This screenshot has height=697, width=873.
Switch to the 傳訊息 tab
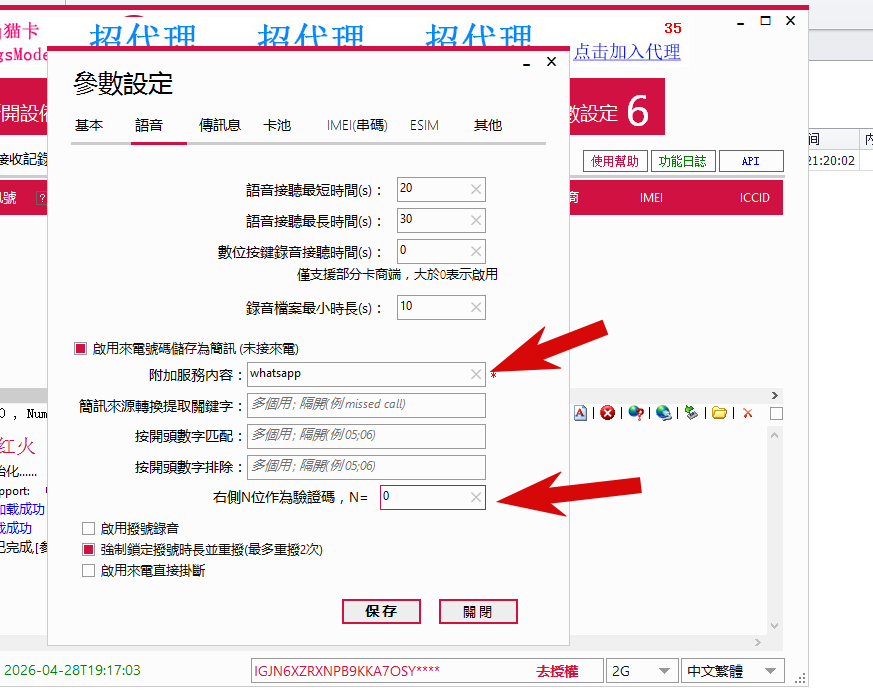[x=220, y=125]
